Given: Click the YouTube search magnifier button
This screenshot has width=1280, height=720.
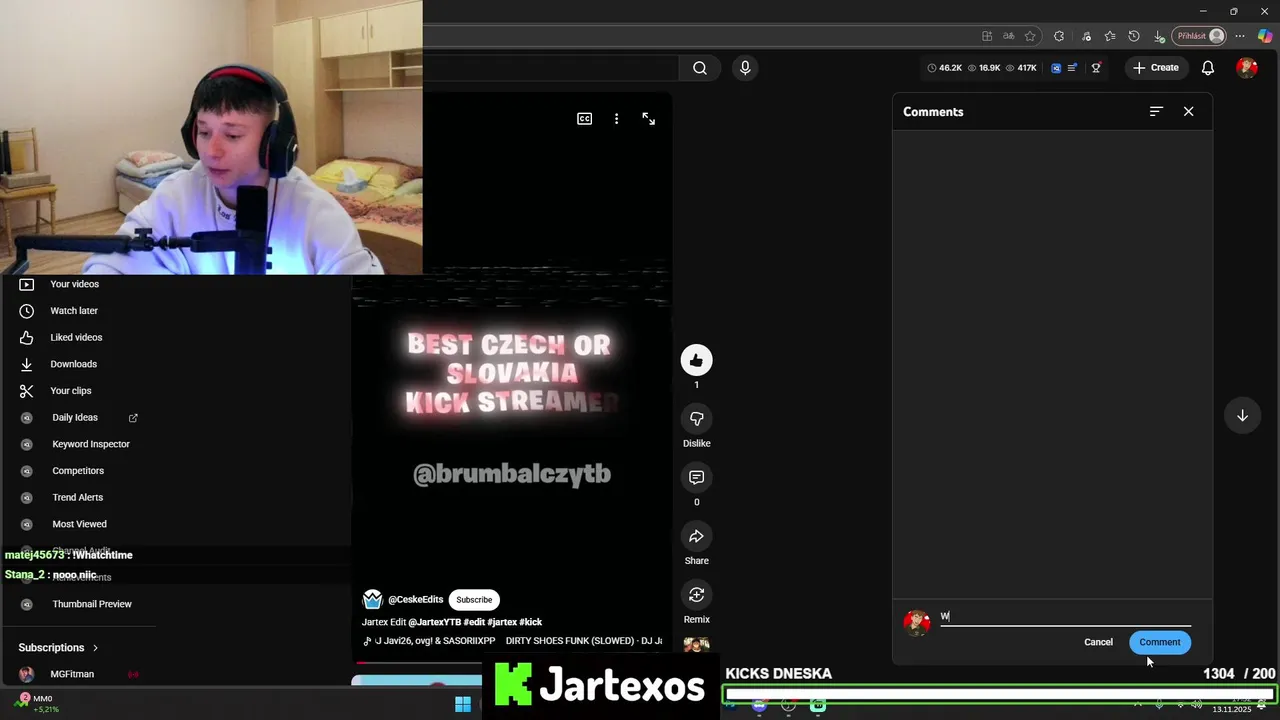Looking at the screenshot, I should (700, 68).
